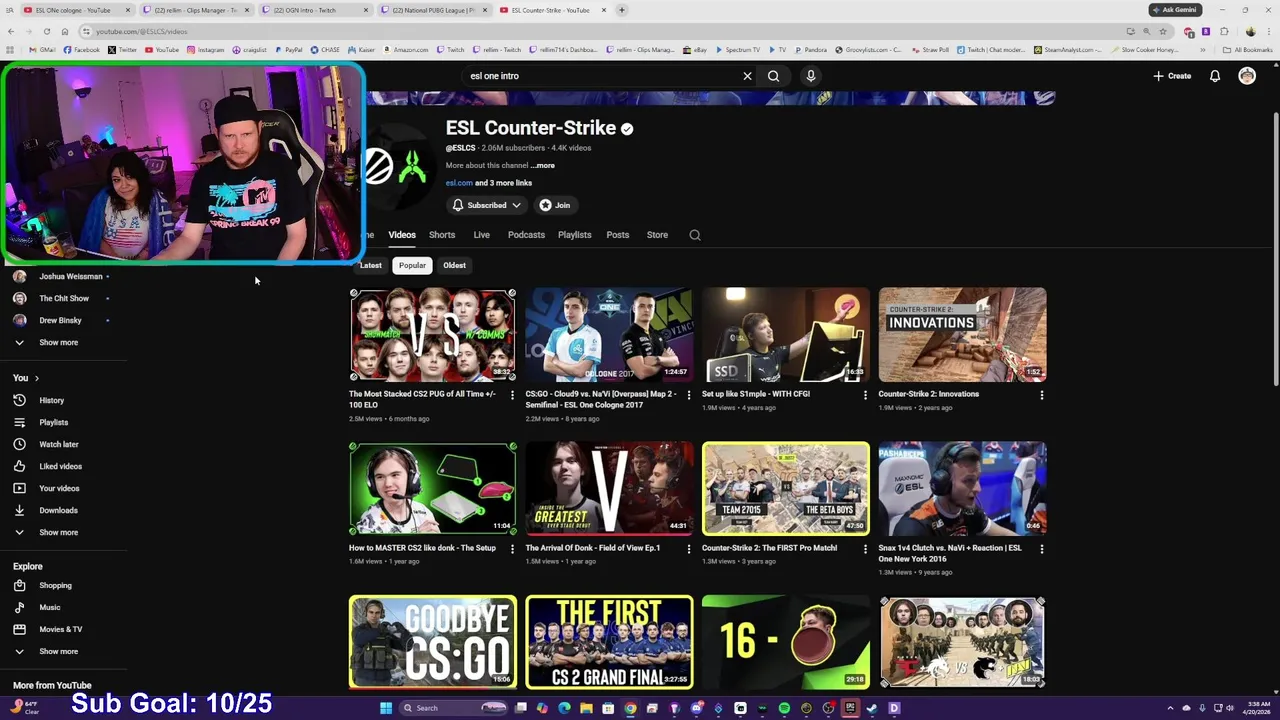Expand channel description via ...more
This screenshot has height=720, width=1280.
tap(542, 165)
